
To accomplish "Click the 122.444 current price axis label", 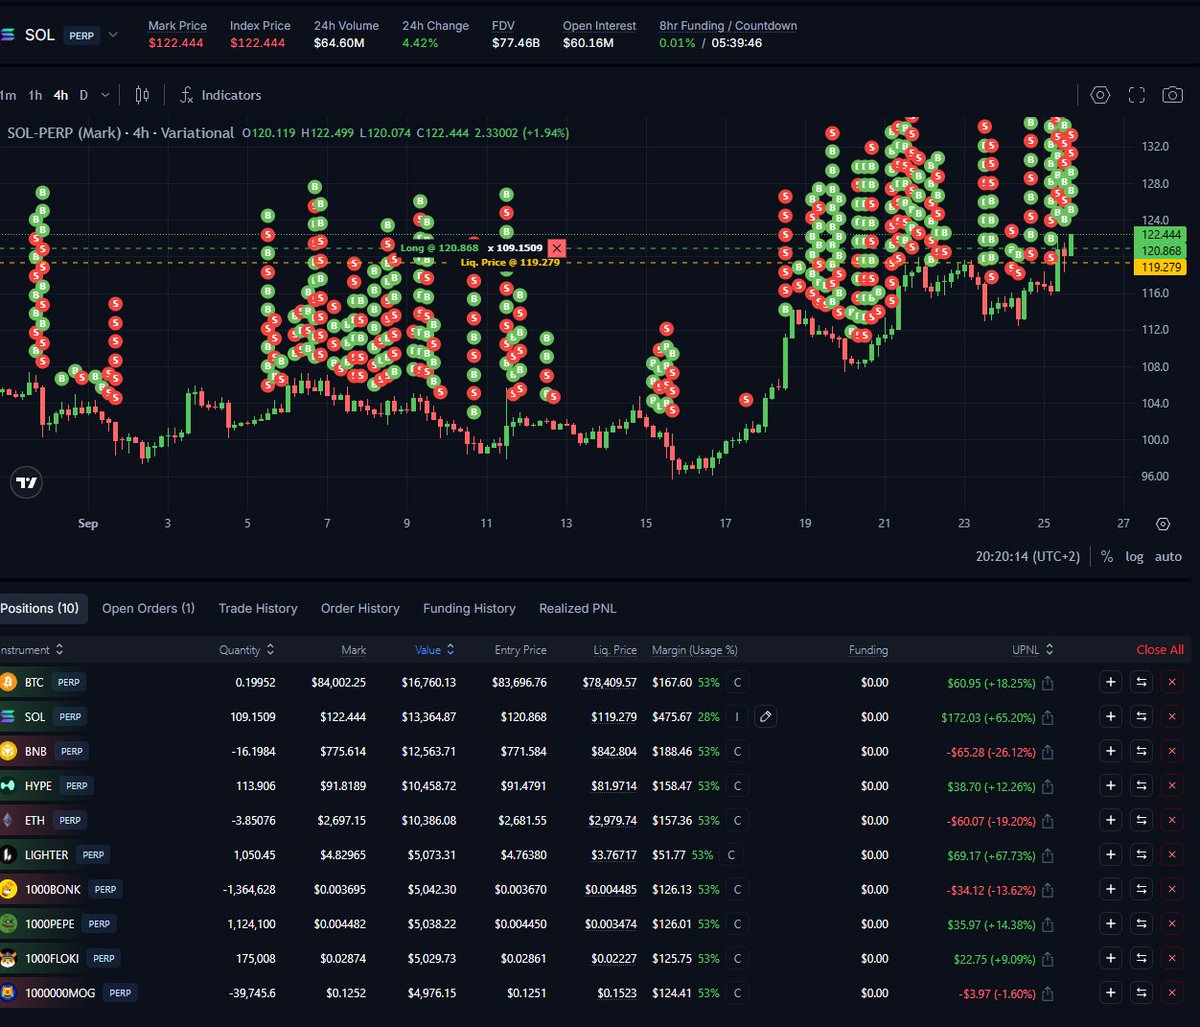I will tap(1160, 234).
